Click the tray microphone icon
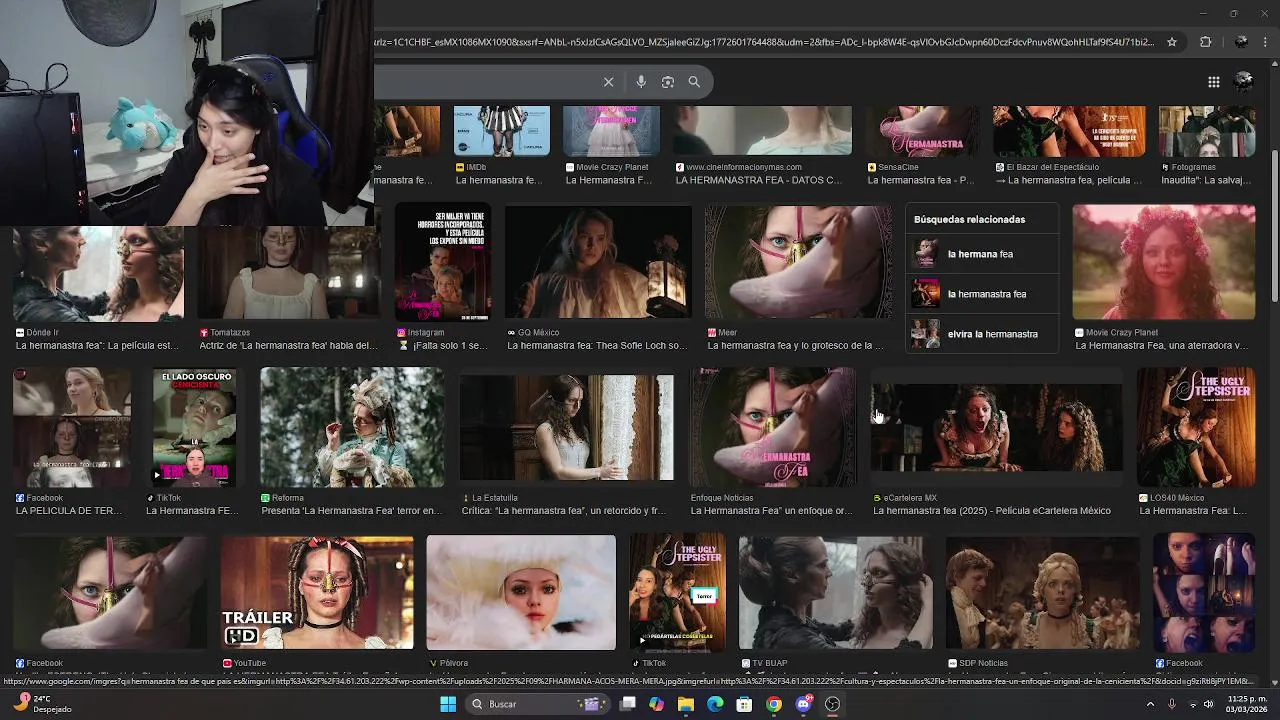Image resolution: width=1280 pixels, height=720 pixels. coord(1171,704)
